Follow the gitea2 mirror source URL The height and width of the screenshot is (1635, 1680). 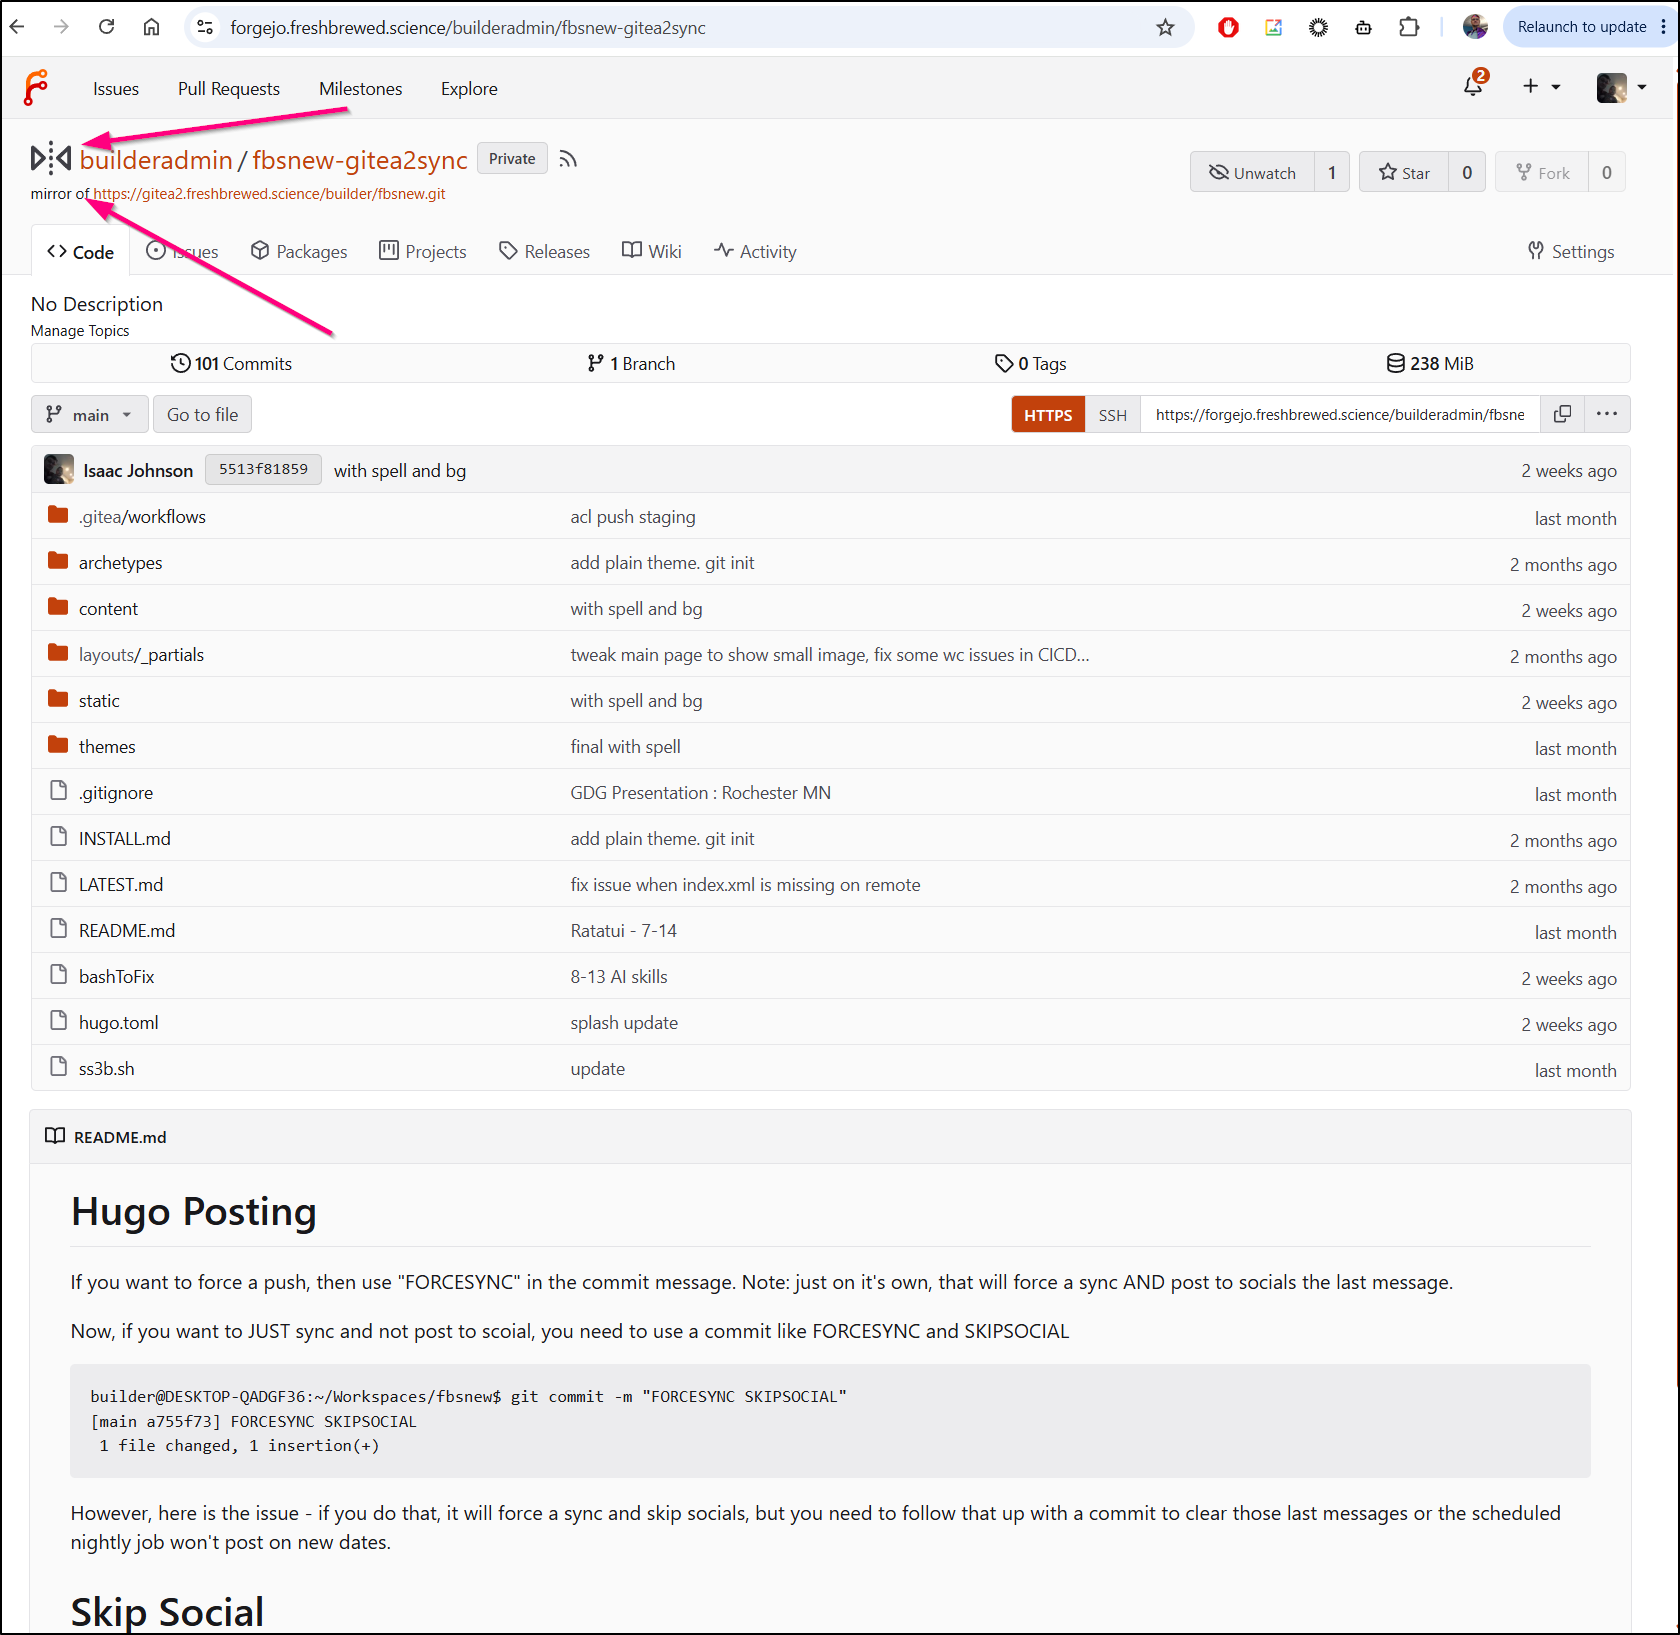coord(270,194)
